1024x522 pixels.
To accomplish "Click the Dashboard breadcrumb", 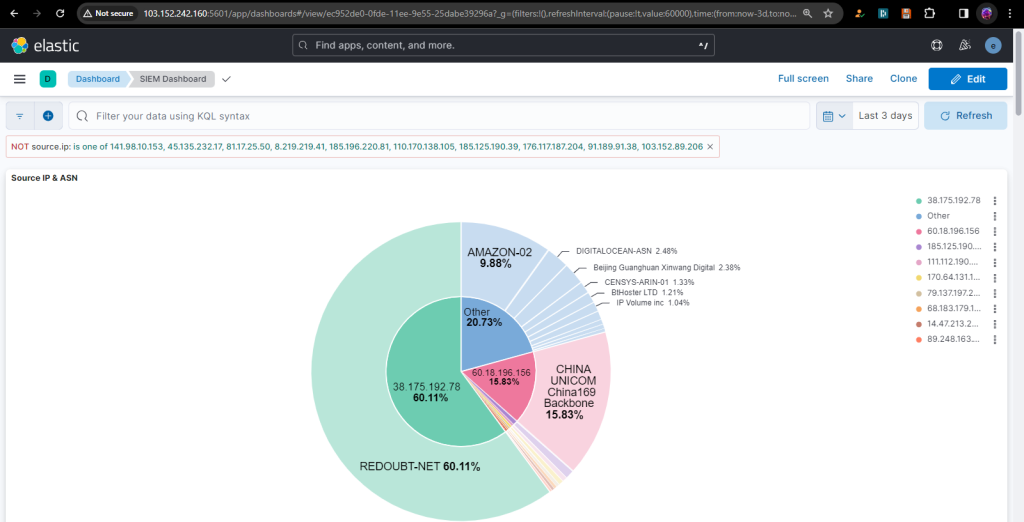I will [98, 79].
